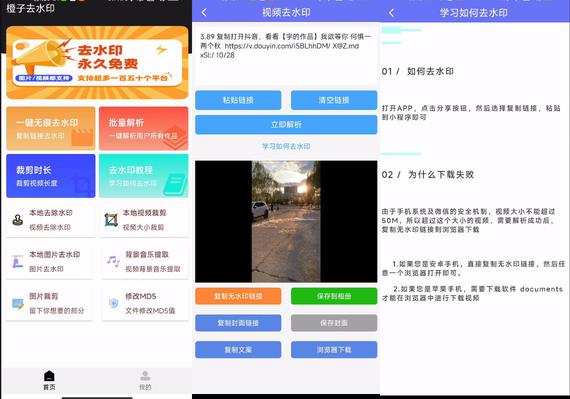Viewport: 570px width, 399px height.
Task: Tap the street video preview thumbnail
Action: point(286,221)
